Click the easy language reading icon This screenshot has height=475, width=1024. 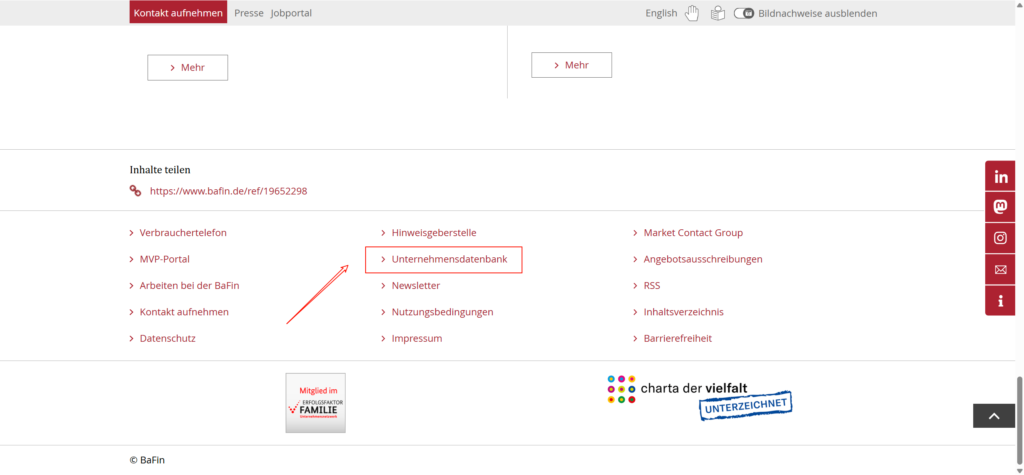717,13
